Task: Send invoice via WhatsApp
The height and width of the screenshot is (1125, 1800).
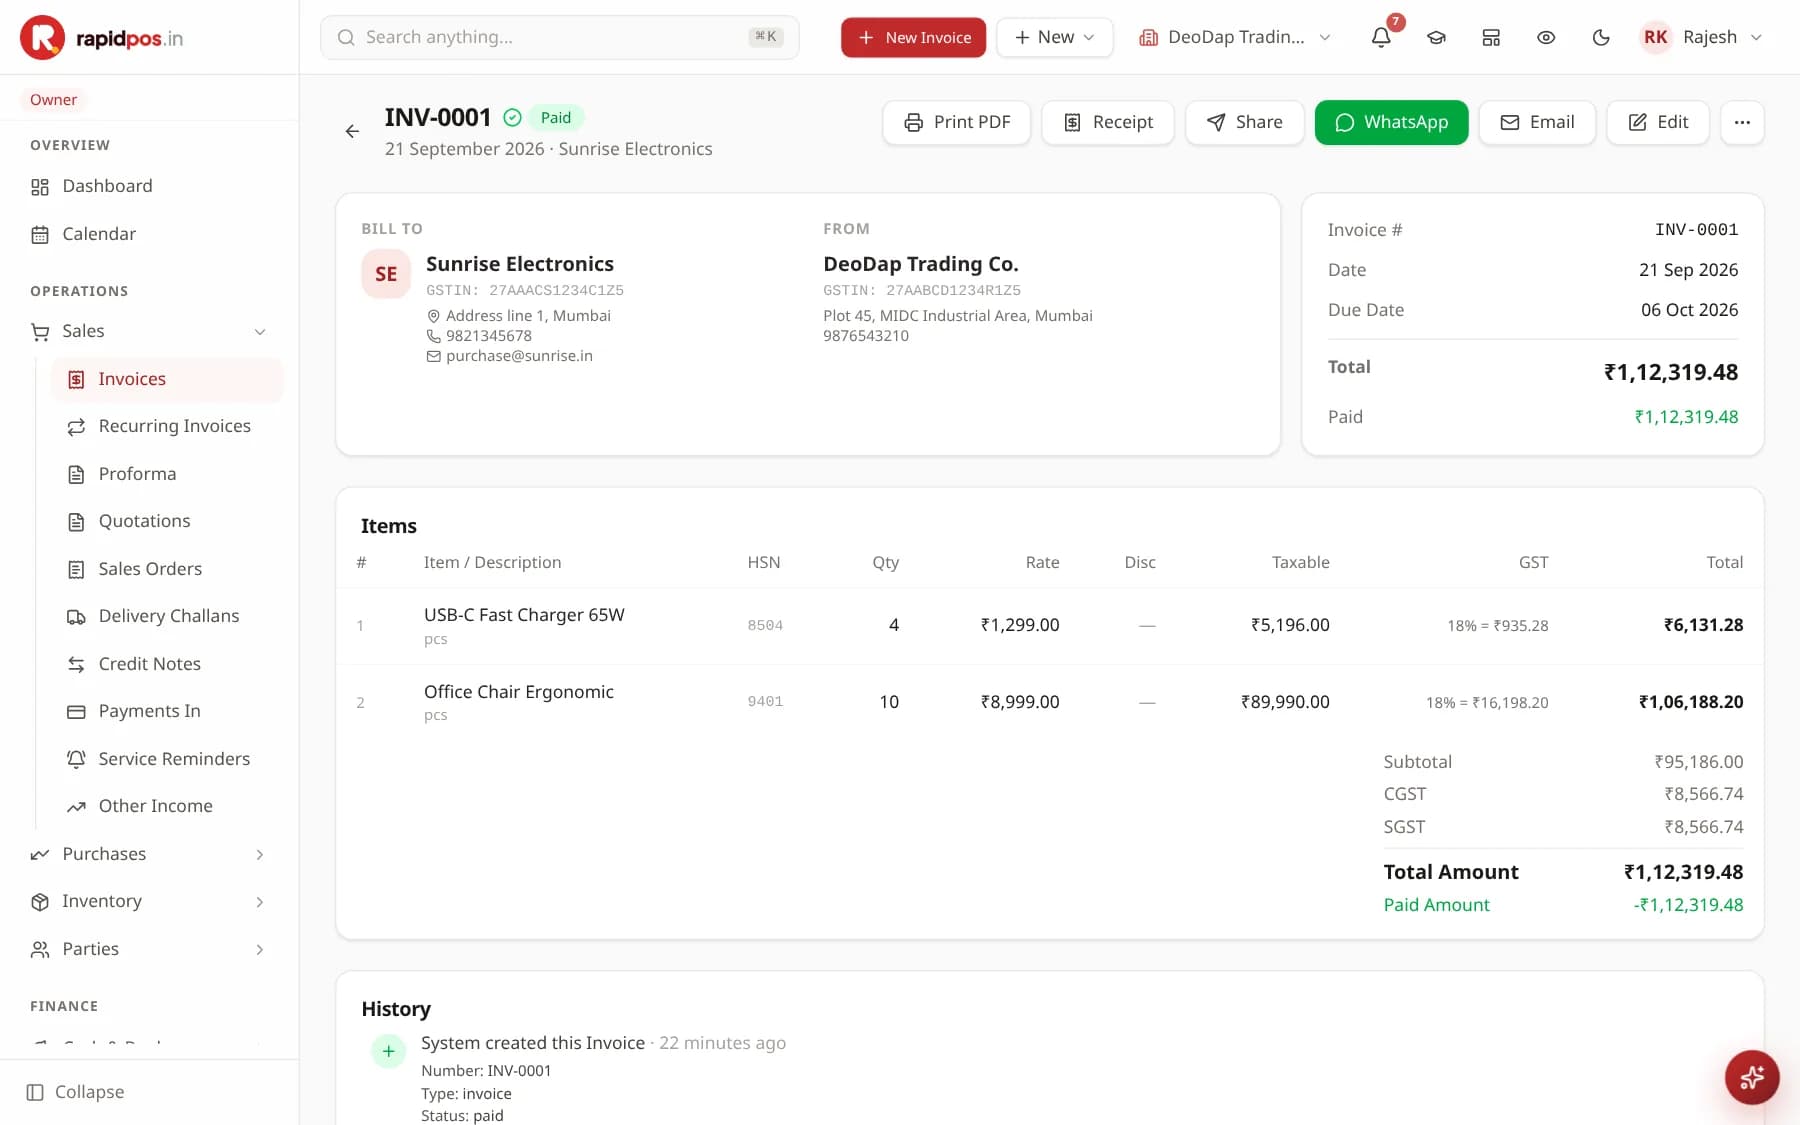Action: pyautogui.click(x=1391, y=122)
